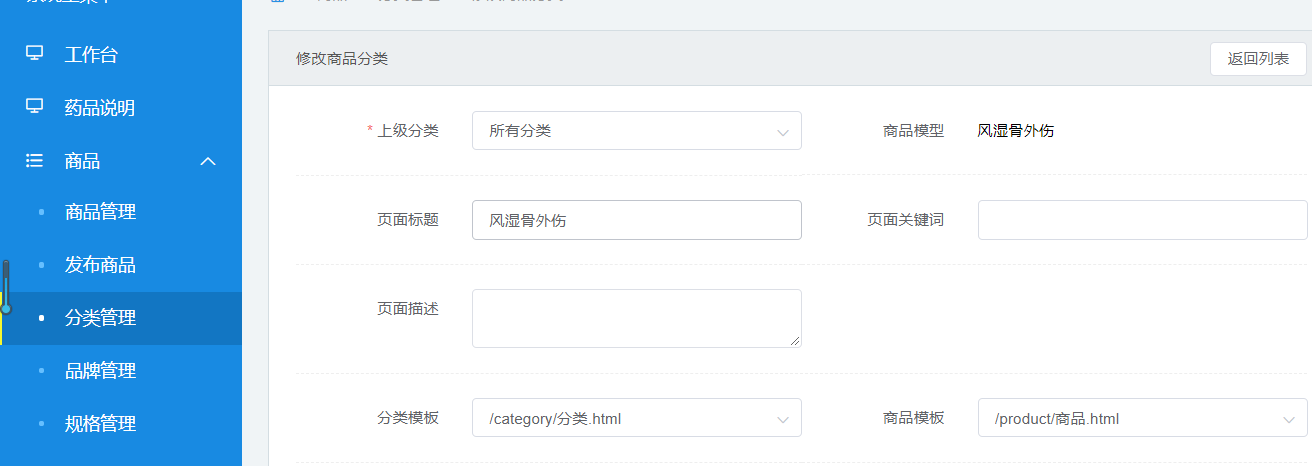Image resolution: width=1312 pixels, height=466 pixels.
Task: Focus the 页面标题 input field
Action: [636, 220]
